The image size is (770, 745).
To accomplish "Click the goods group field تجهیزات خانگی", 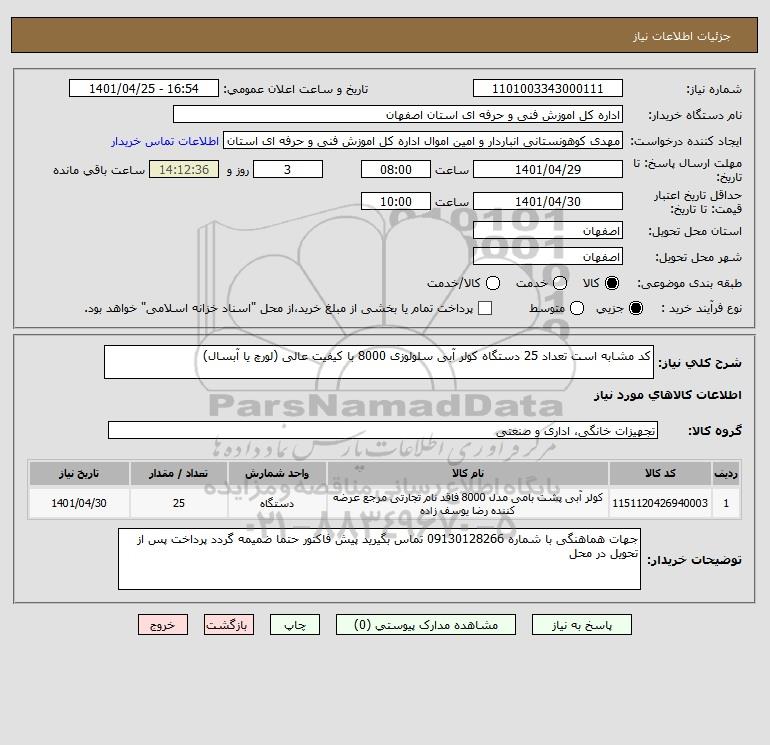I will tap(383, 430).
